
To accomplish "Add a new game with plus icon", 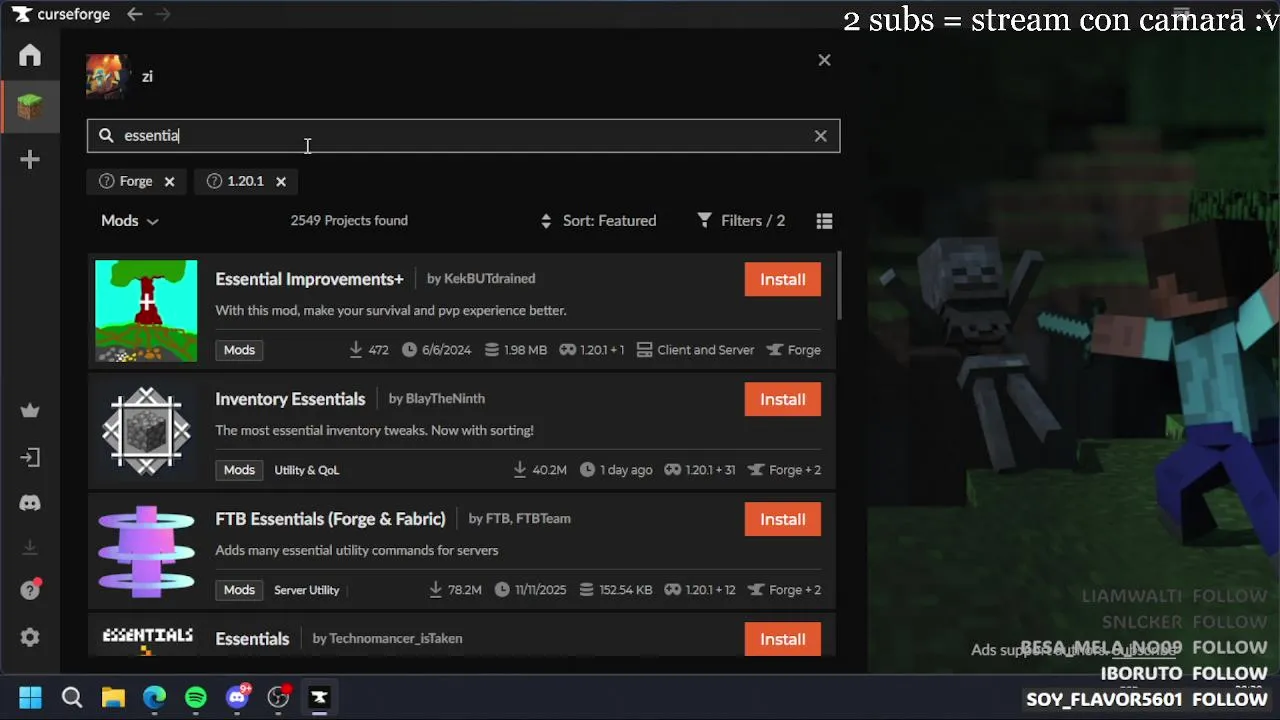I will coord(30,160).
